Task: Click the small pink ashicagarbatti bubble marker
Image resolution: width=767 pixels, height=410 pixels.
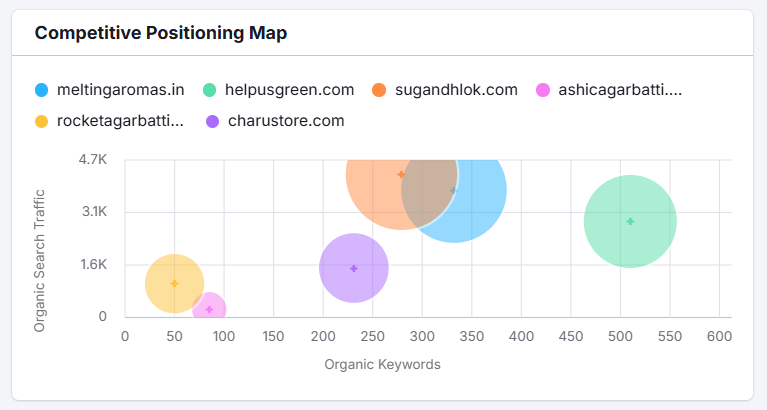Action: pos(209,309)
